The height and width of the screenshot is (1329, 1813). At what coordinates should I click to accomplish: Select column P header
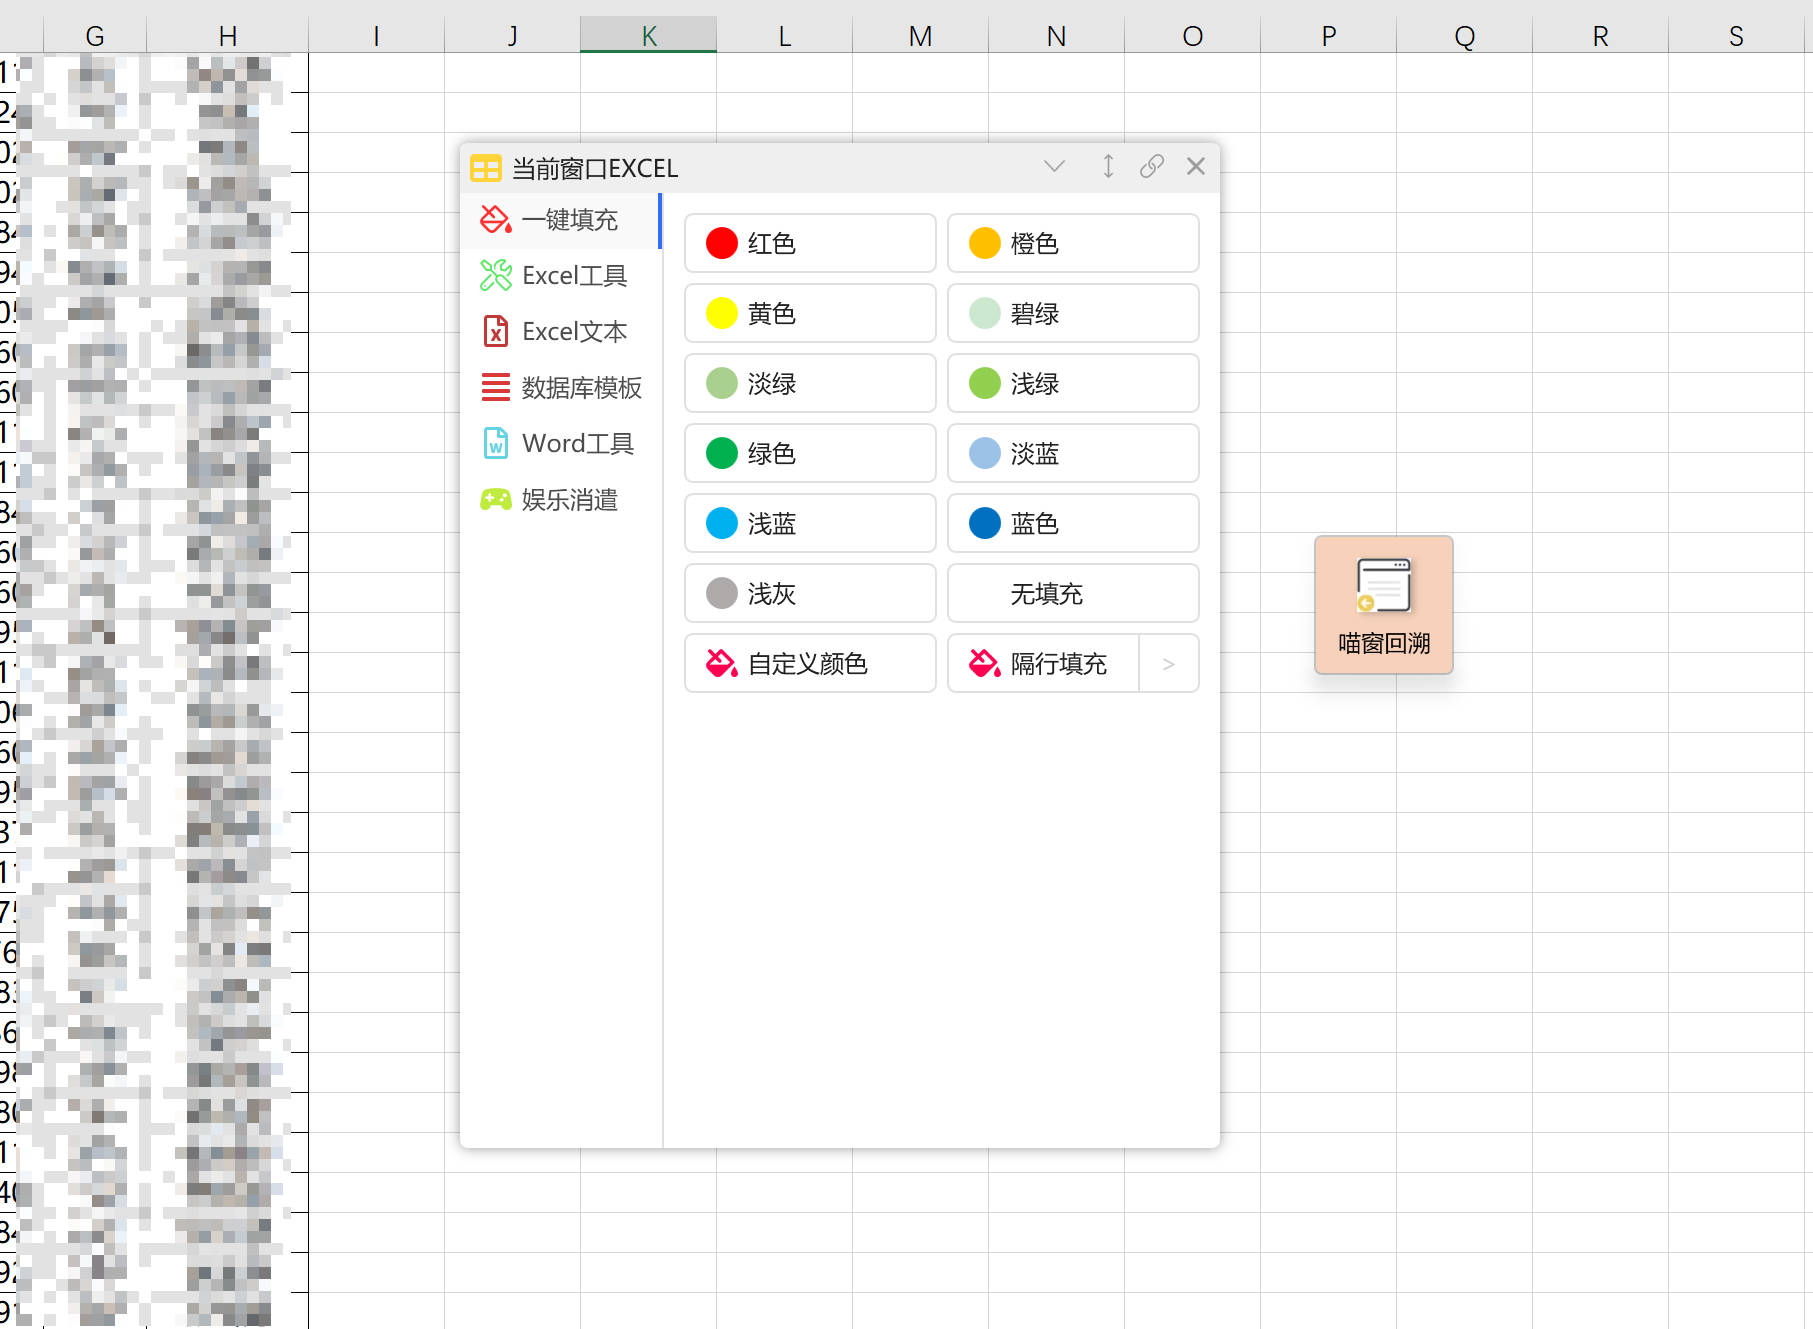point(1328,36)
